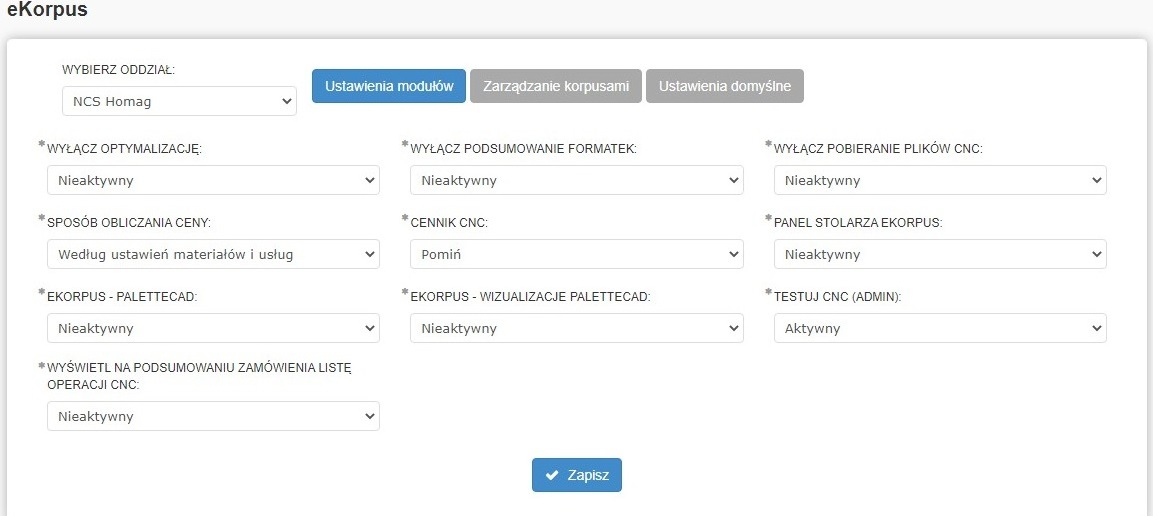Click the Sposób obliczania ceny label

[130, 223]
